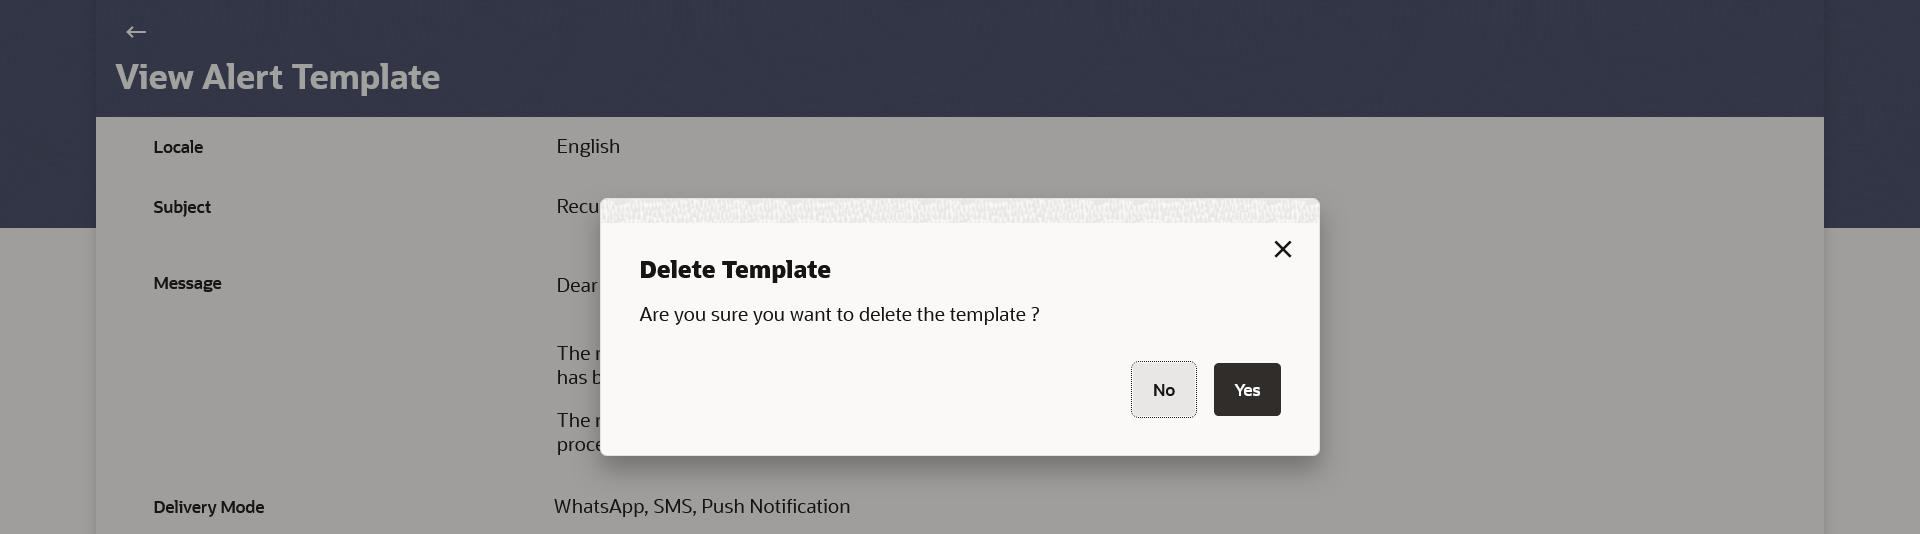
Task: Click the Locale field label
Action: coord(178,147)
